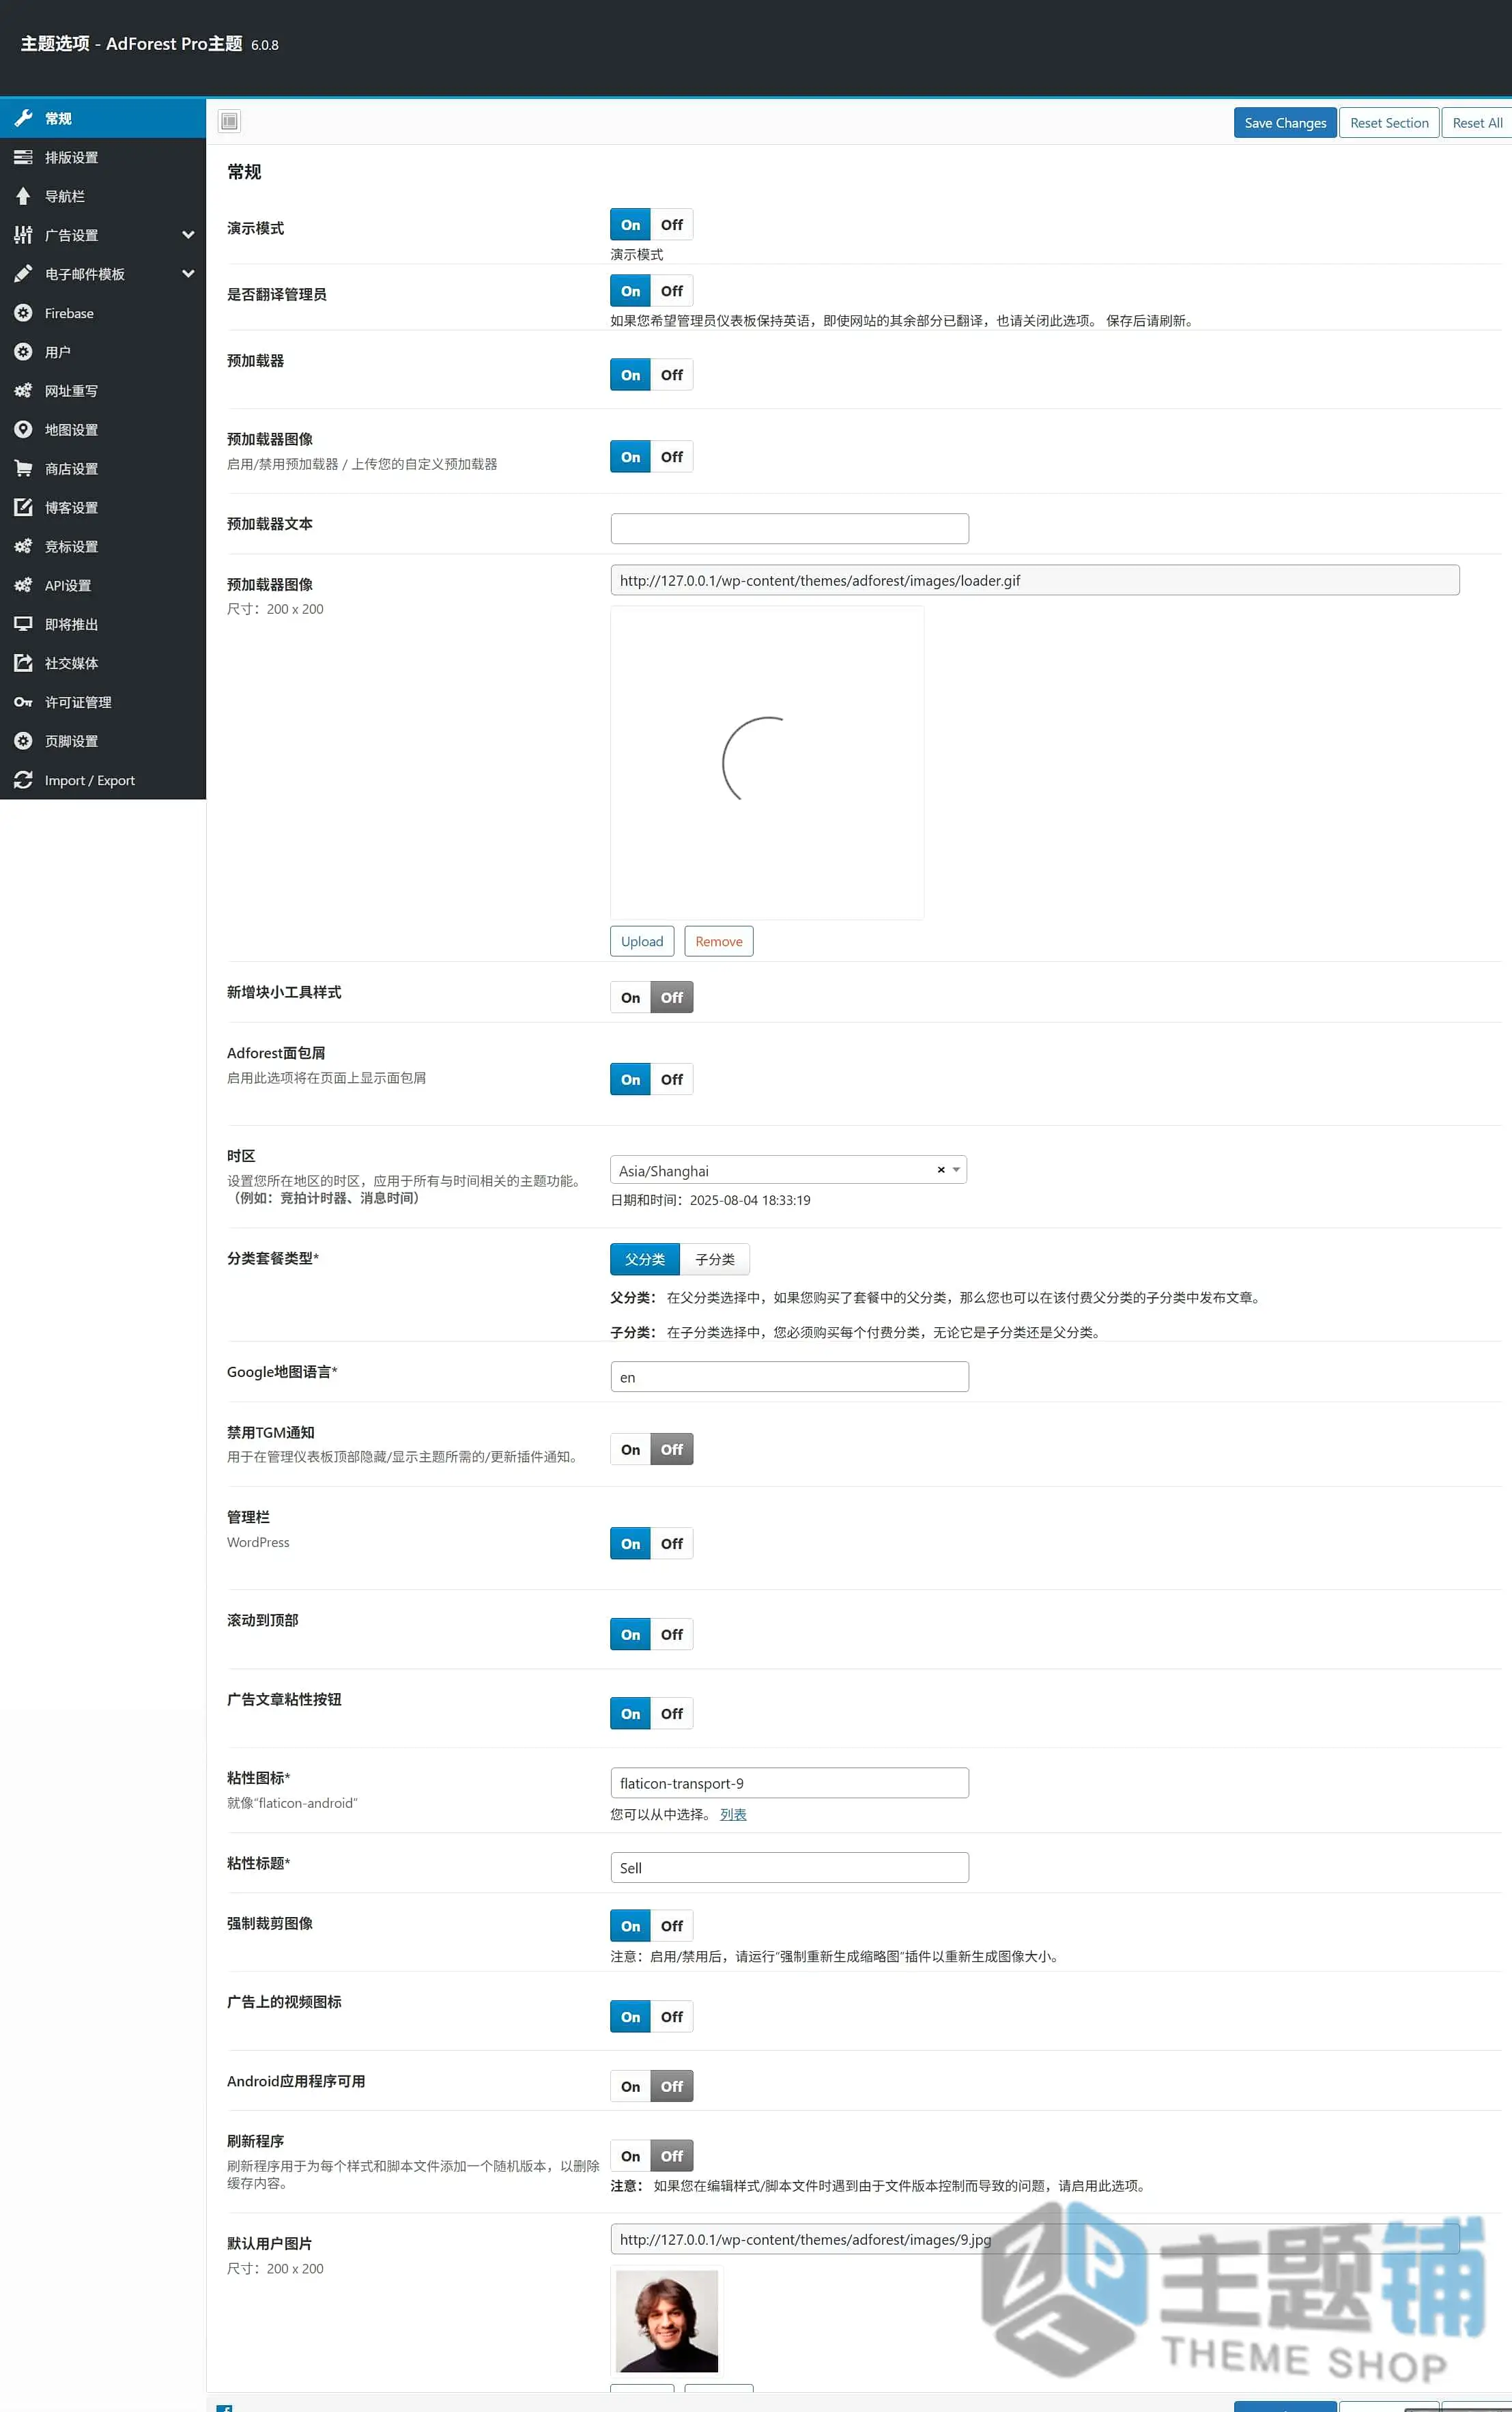Clear the Asia/Shanghai timezone selection
The height and width of the screenshot is (2412, 1512).
pyautogui.click(x=941, y=1170)
